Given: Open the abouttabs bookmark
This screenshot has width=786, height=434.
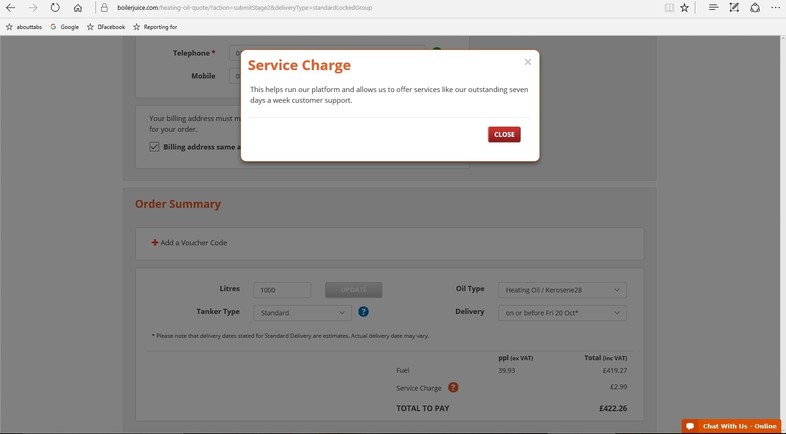Looking at the screenshot, I should tap(24, 27).
